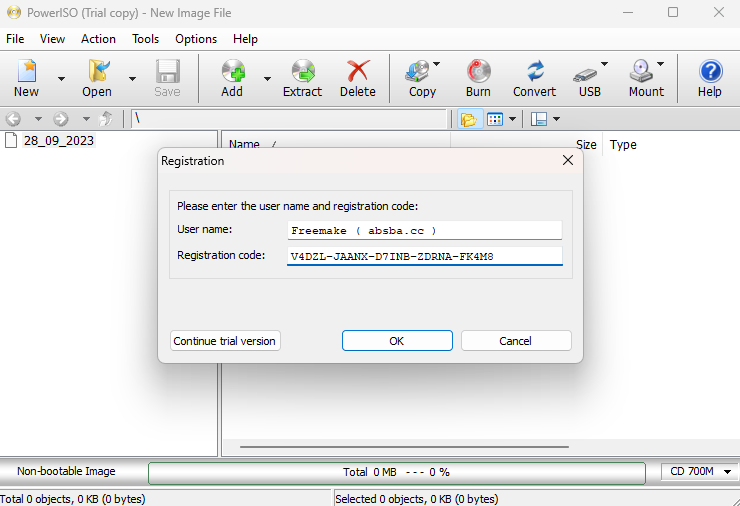Expand the Copy dropdown arrow

pos(437,64)
